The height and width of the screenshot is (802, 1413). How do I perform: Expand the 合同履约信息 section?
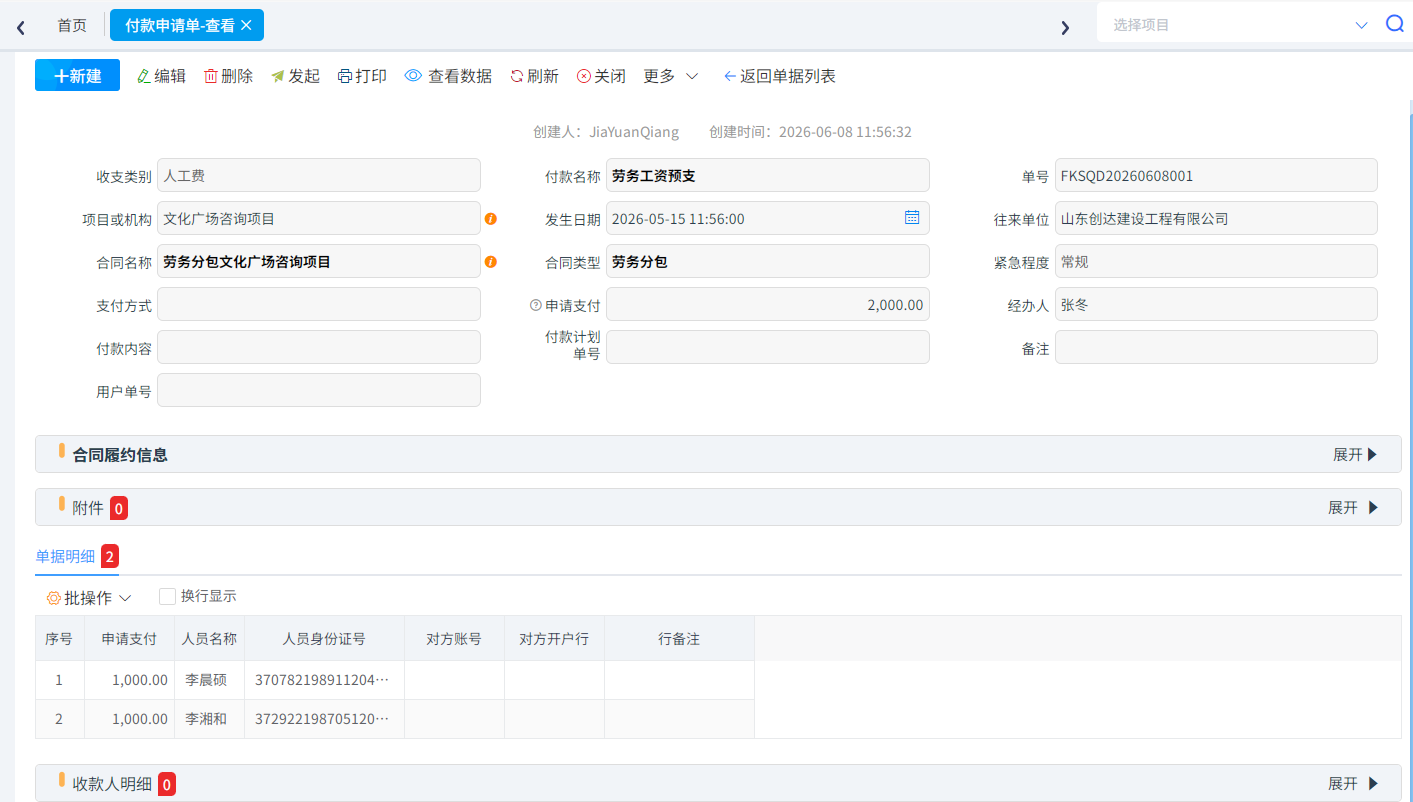[1355, 454]
